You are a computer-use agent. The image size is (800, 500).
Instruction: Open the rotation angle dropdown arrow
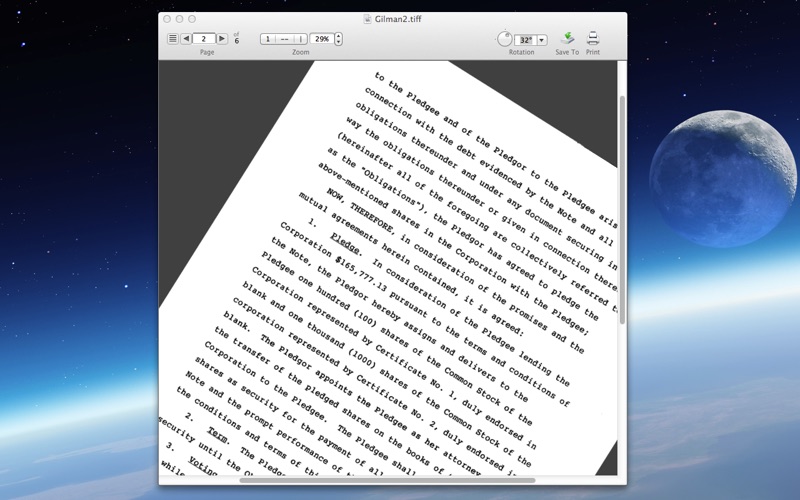[542, 40]
